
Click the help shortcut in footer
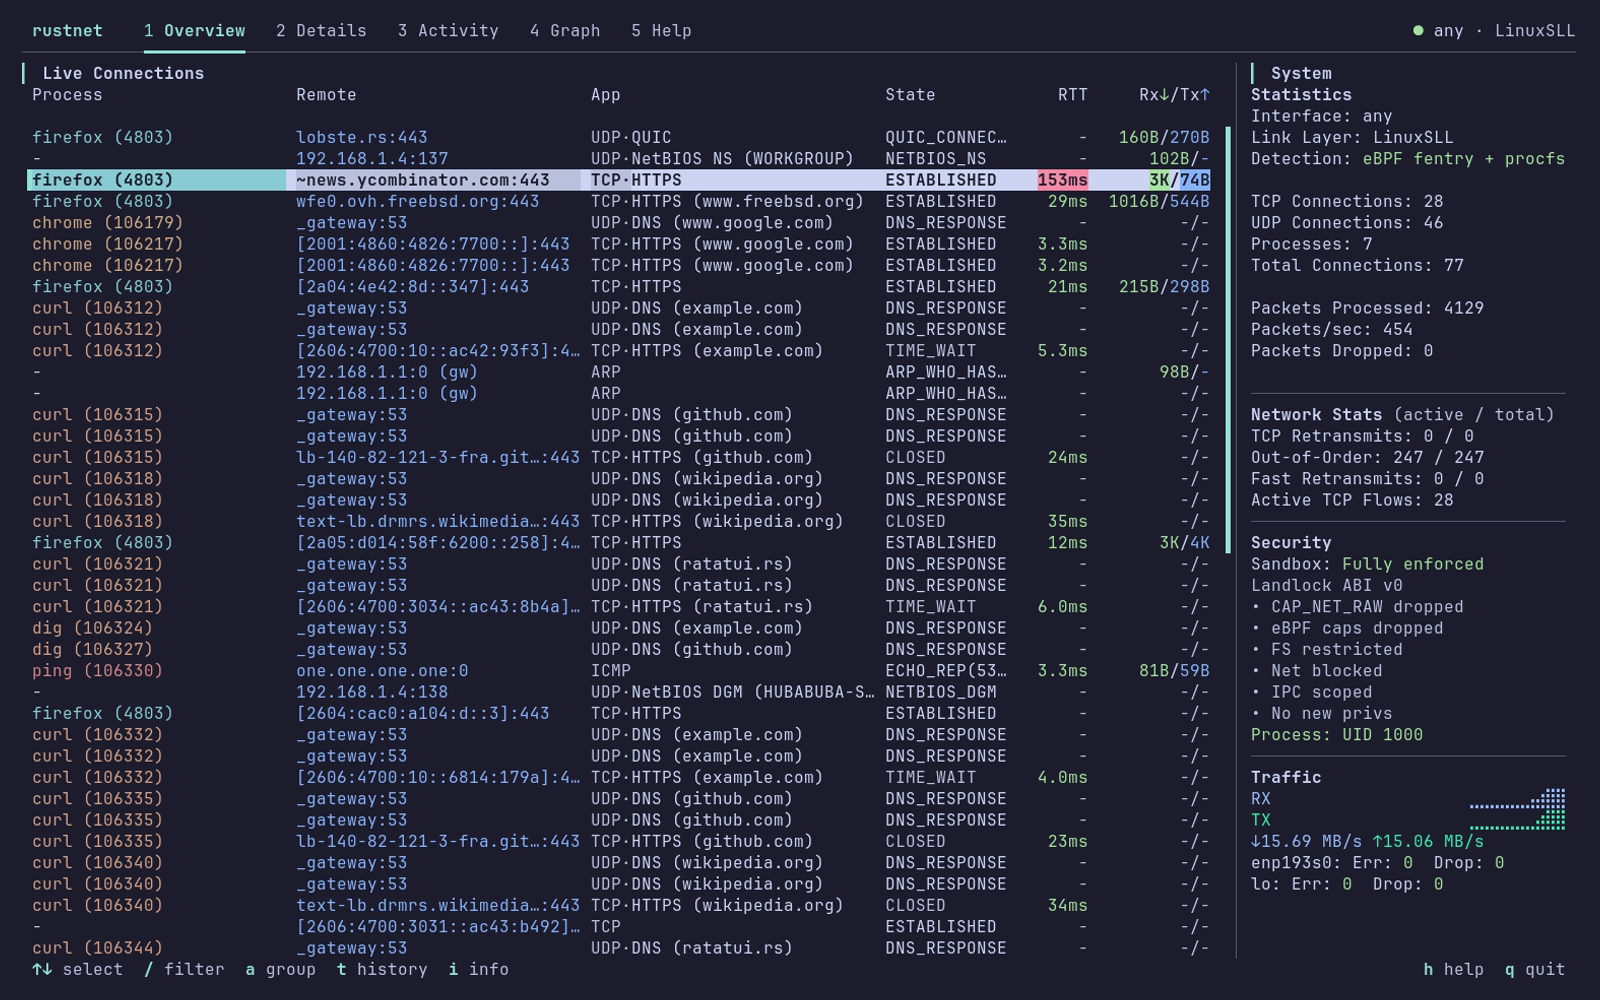(1453, 969)
